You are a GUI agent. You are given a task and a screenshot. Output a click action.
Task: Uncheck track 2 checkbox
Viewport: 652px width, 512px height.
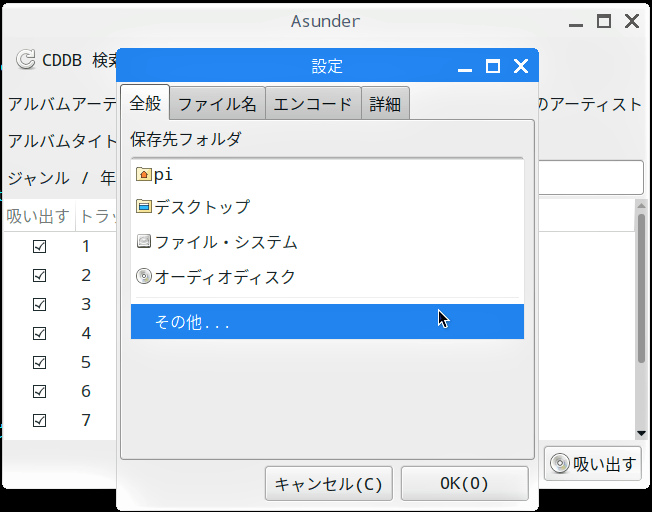click(40, 275)
